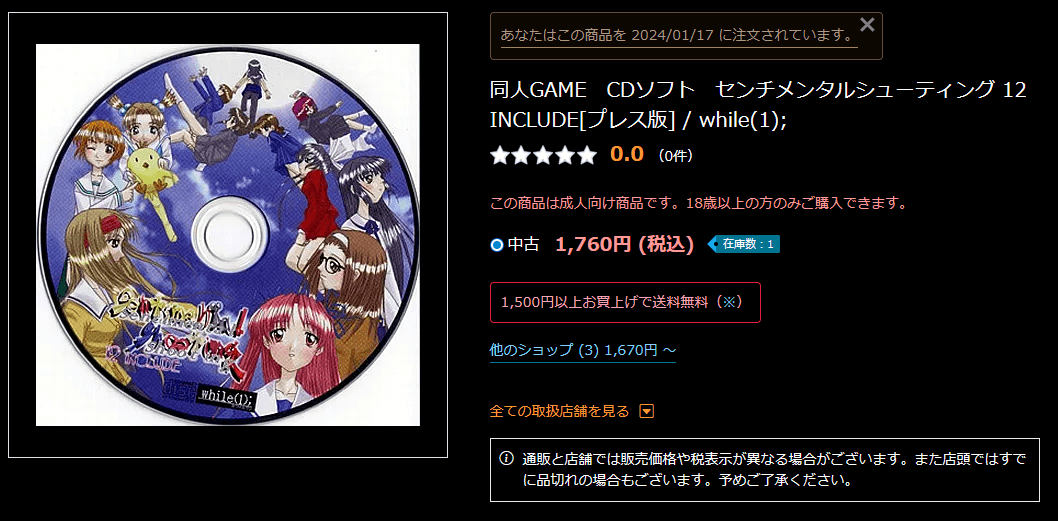Screen dimensions: 1058x521
Task: Open the CD disc product image
Action: point(228,235)
